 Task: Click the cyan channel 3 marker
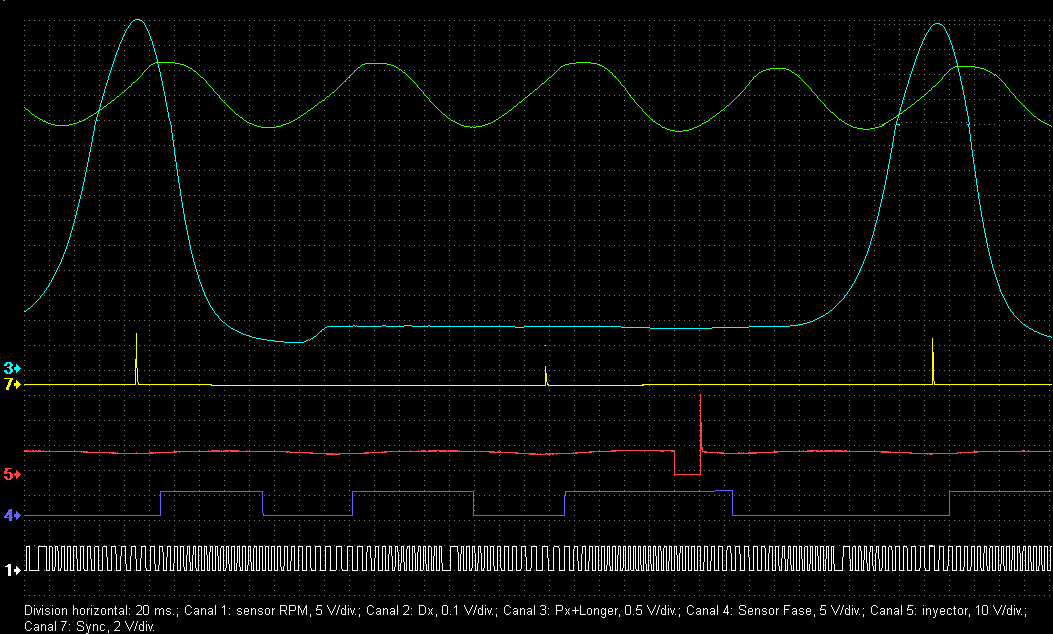click(12, 368)
